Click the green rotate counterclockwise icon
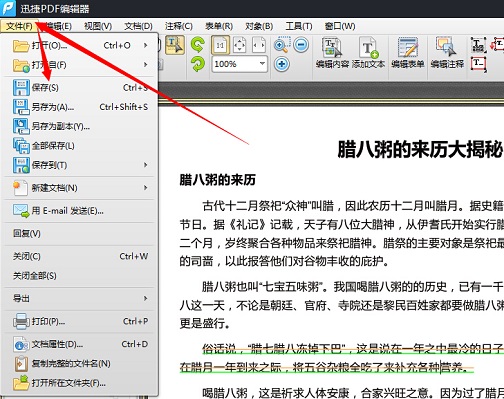This screenshot has width=504, height=399. coord(198,45)
